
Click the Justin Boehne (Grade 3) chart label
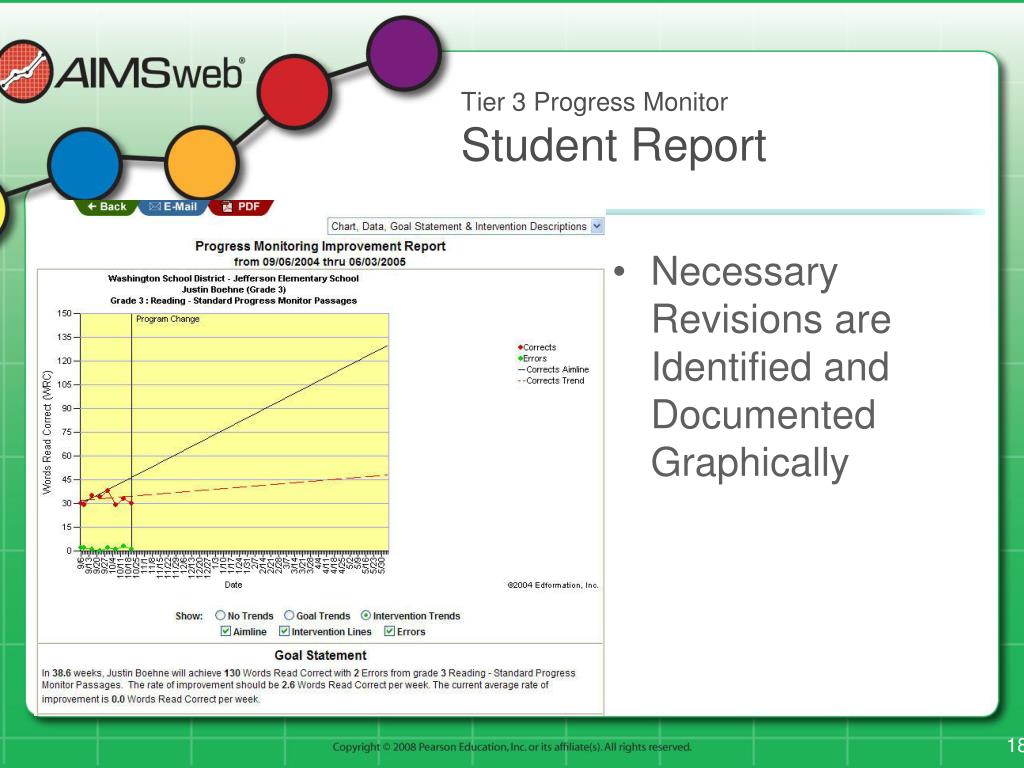pyautogui.click(x=234, y=289)
